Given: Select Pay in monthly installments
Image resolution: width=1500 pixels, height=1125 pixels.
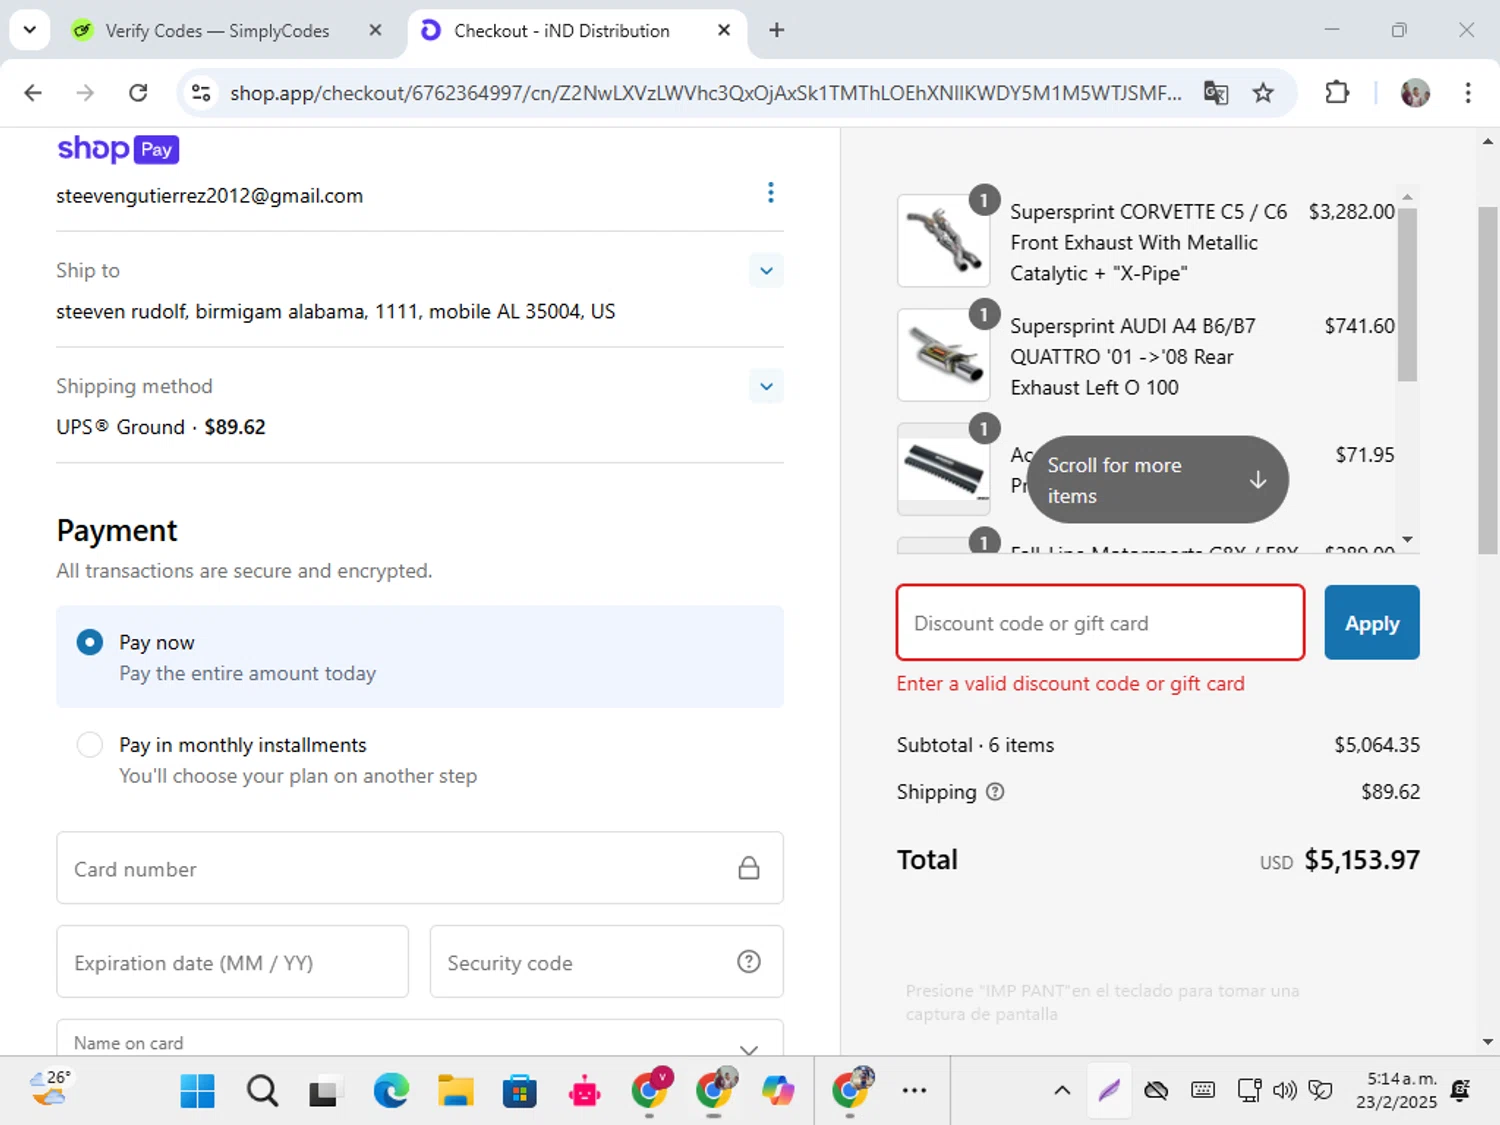Looking at the screenshot, I should 90,745.
